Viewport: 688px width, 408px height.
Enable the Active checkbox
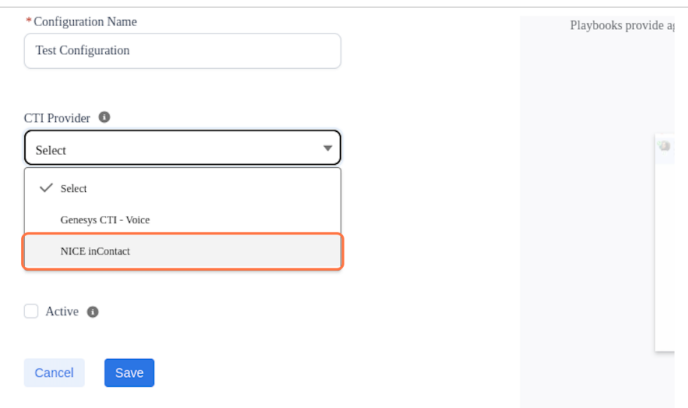point(31,312)
